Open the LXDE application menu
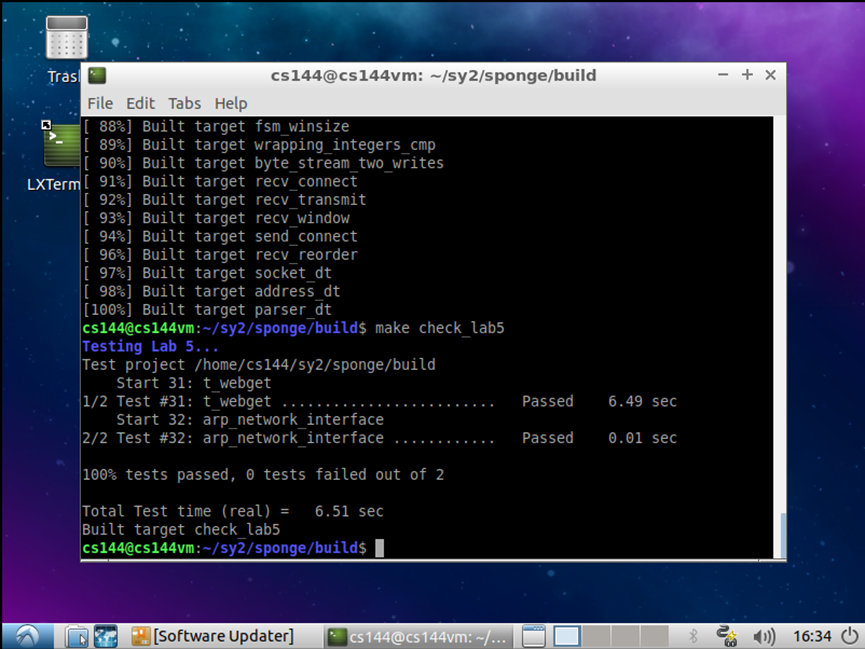 (x=25, y=636)
